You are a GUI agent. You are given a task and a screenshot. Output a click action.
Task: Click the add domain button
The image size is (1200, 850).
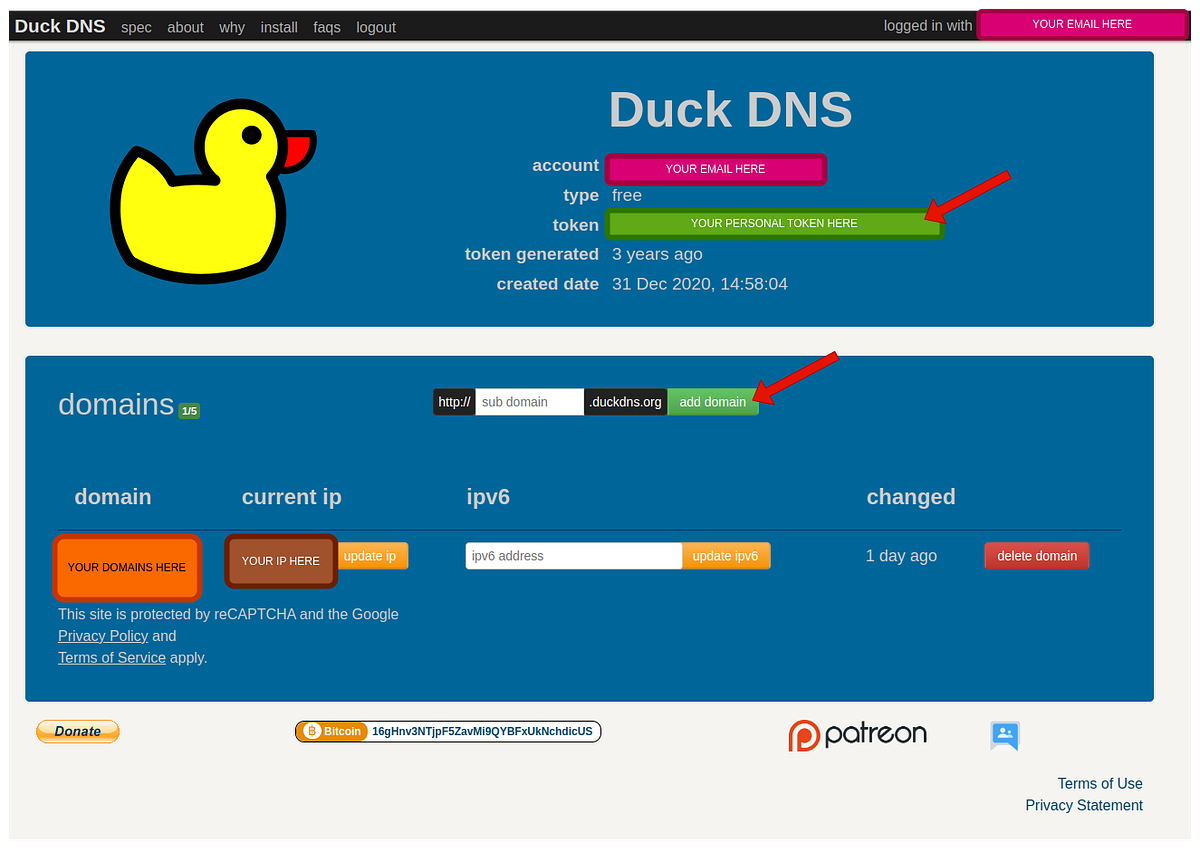click(713, 401)
